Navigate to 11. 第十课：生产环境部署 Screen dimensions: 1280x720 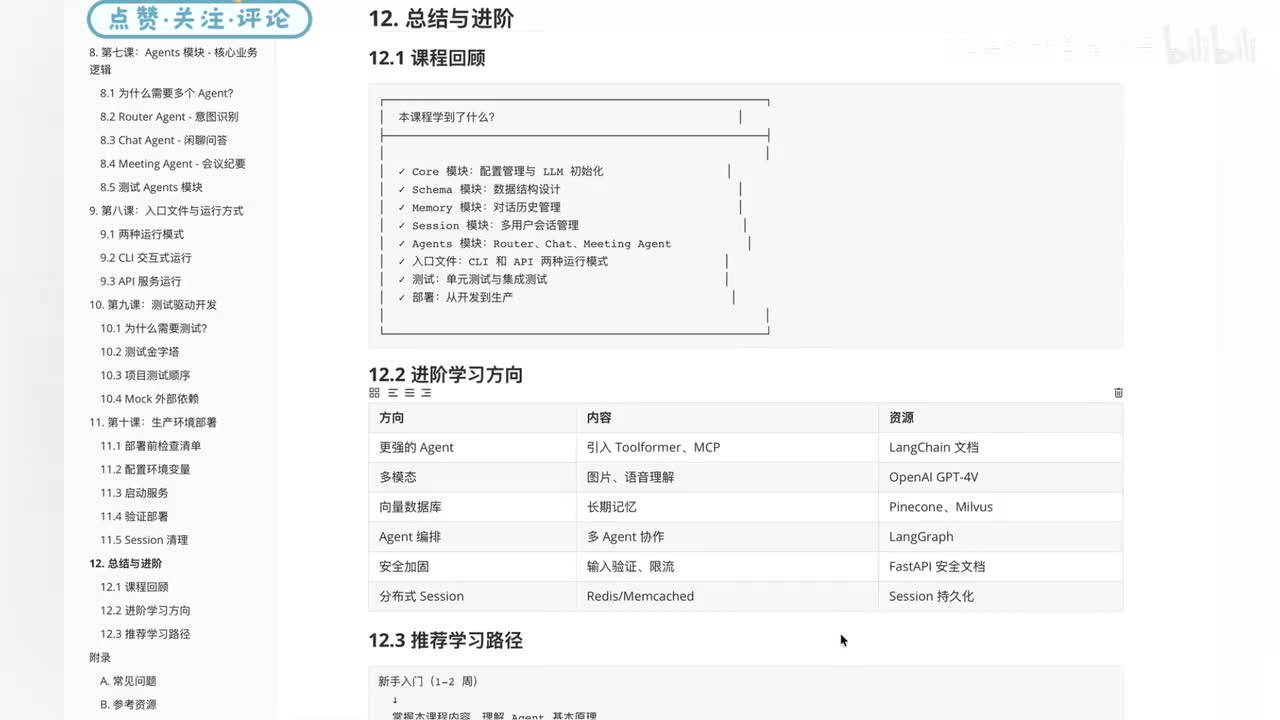(x=153, y=422)
